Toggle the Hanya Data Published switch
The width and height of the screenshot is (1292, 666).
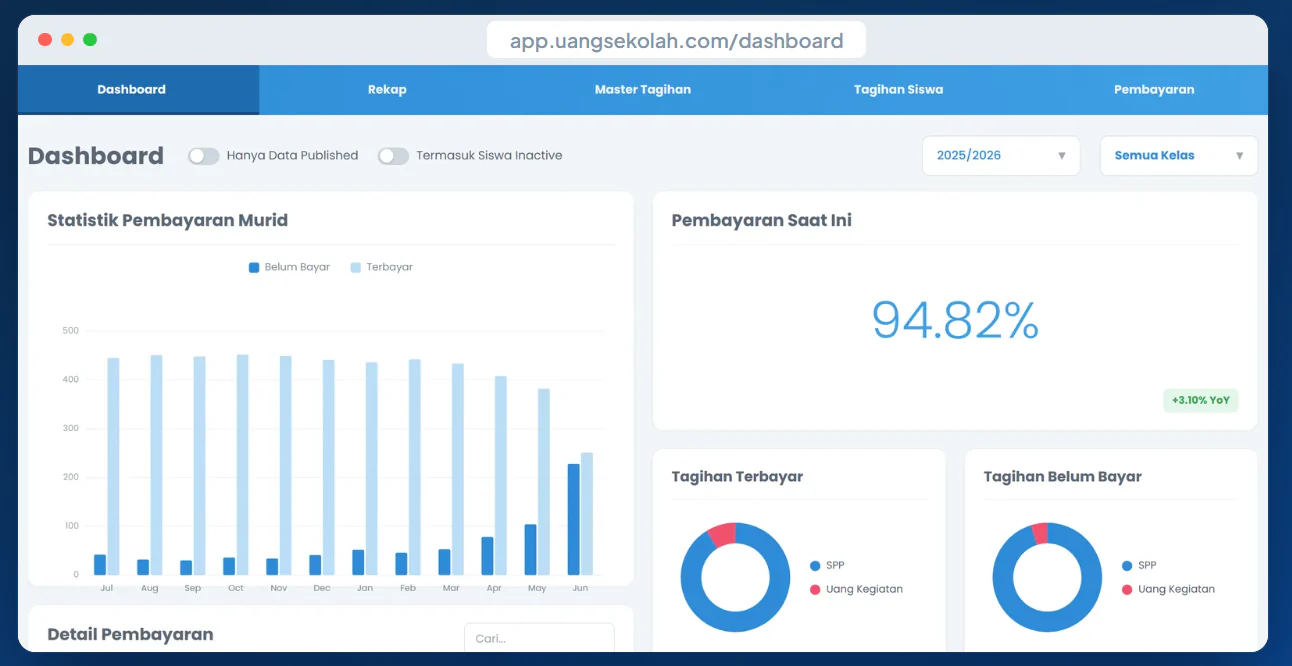click(x=204, y=156)
